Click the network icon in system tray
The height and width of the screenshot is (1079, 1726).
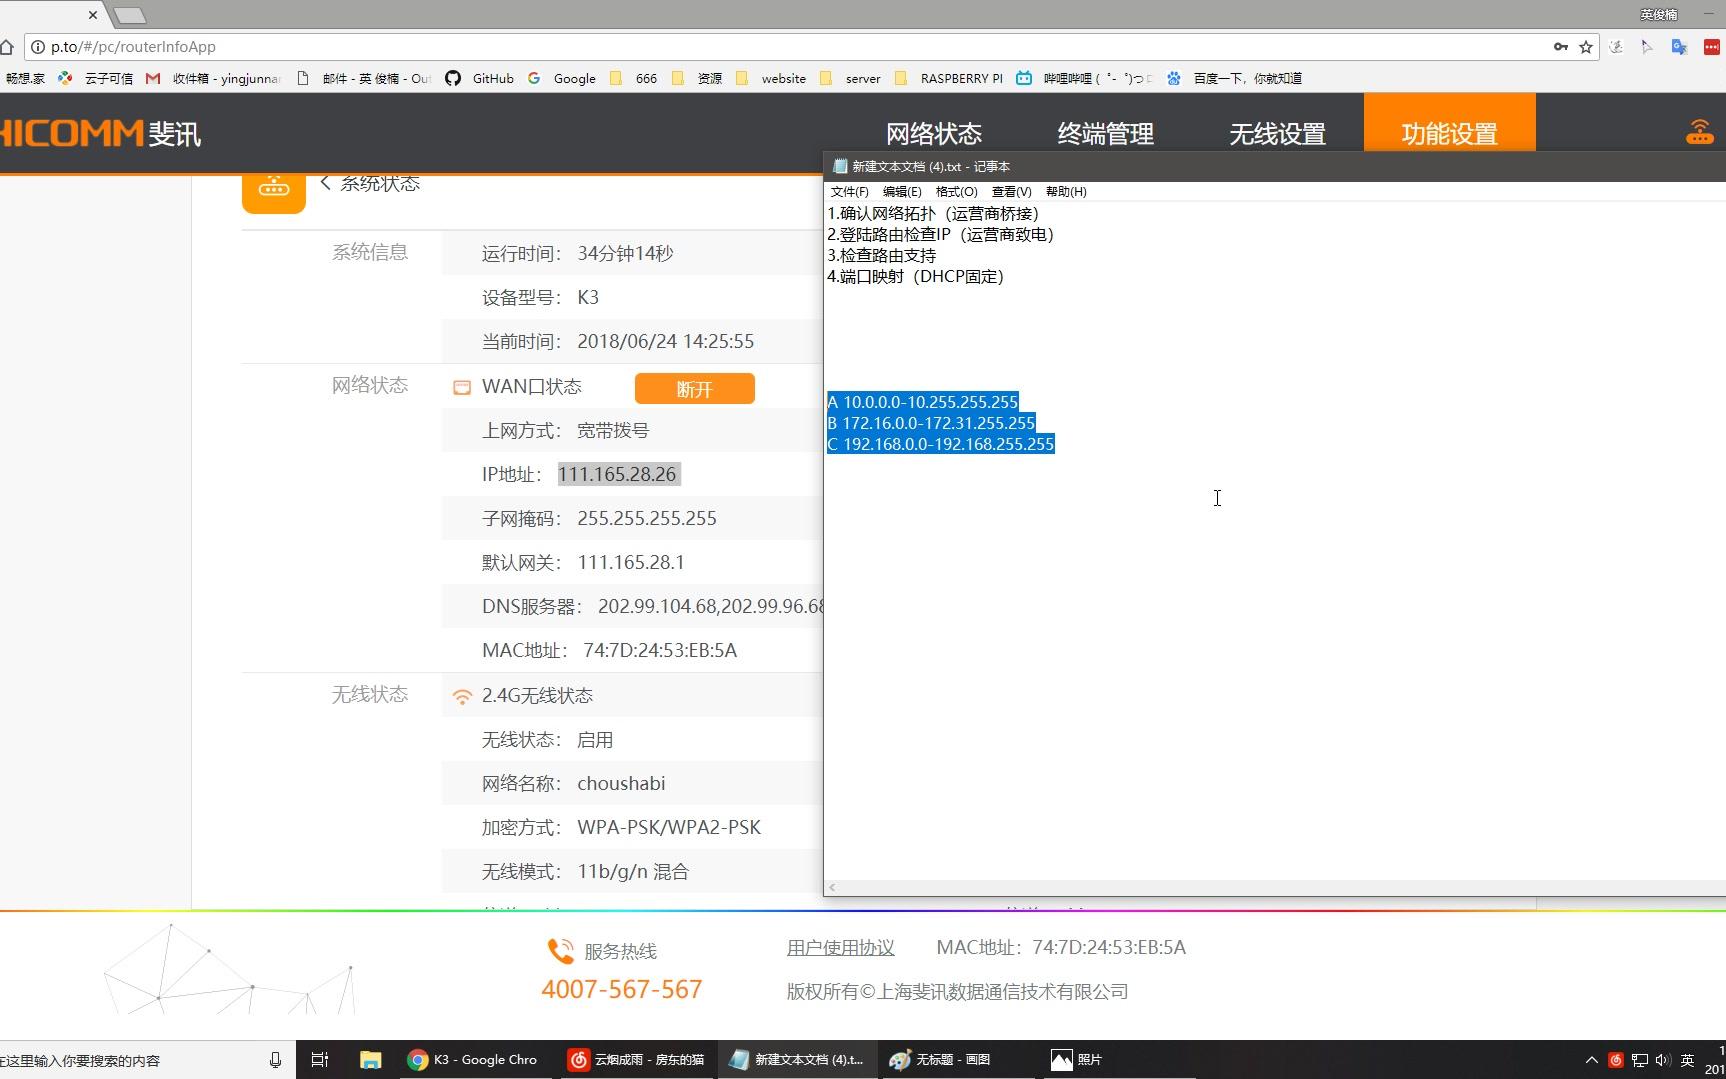coord(1640,1060)
